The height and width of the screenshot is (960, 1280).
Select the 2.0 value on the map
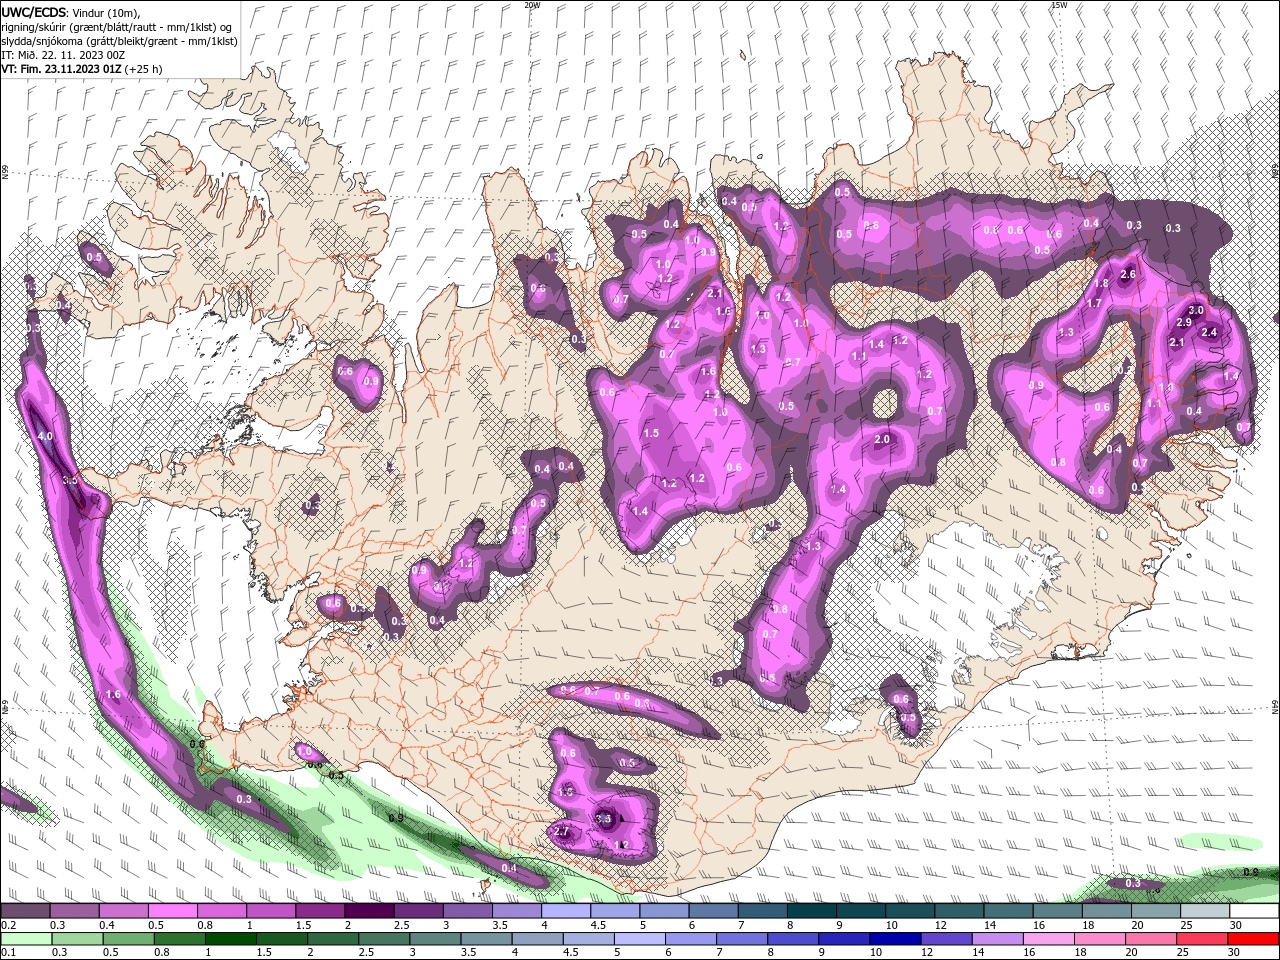pyautogui.click(x=882, y=439)
